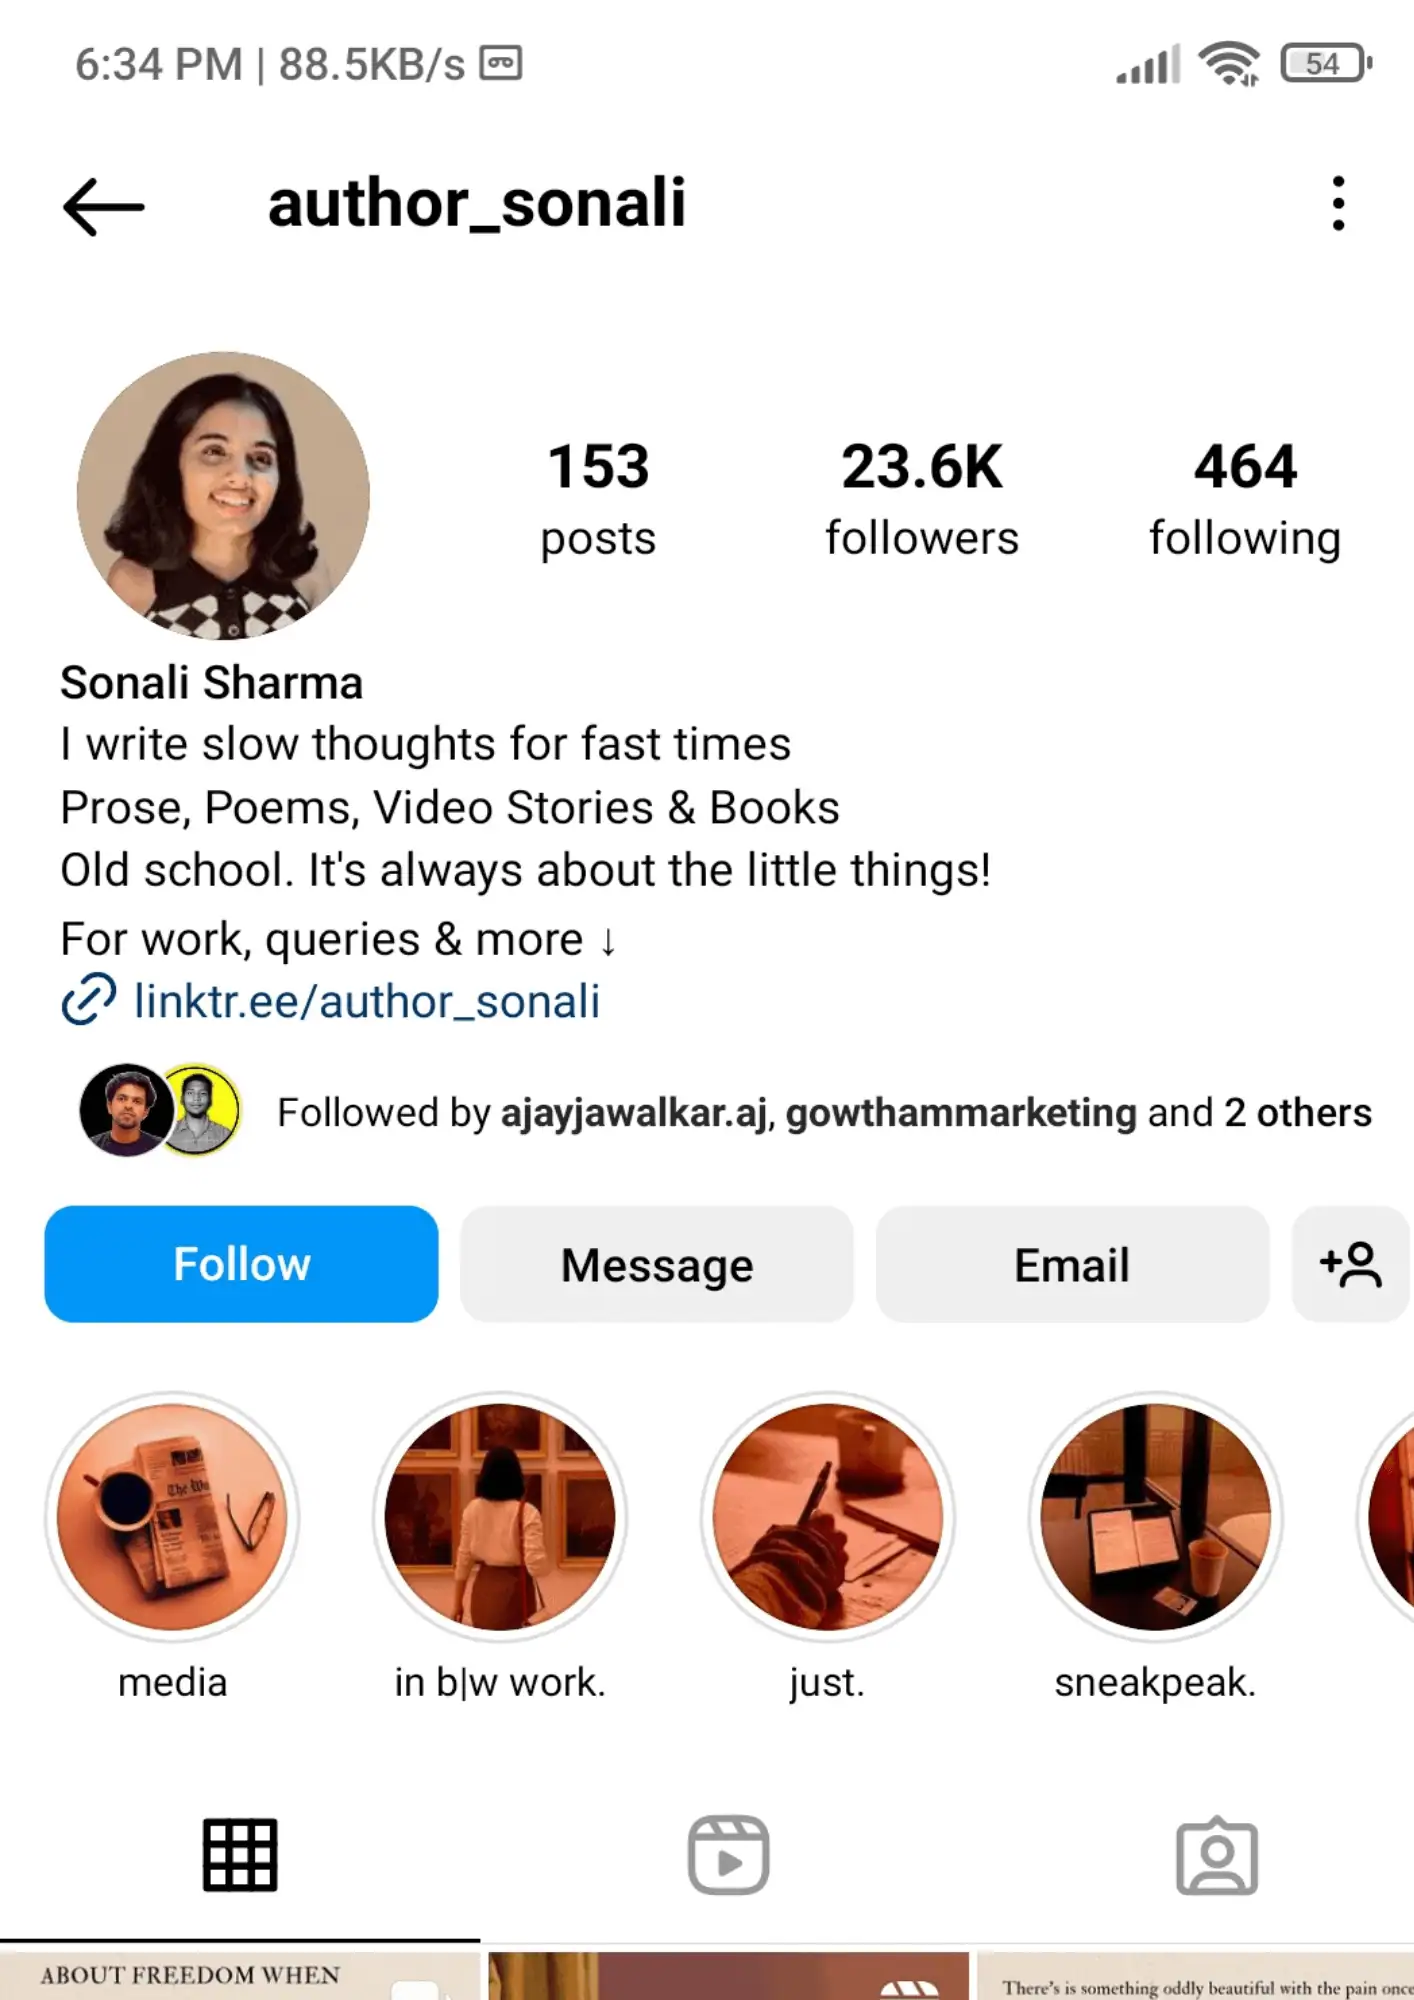Viewport: 1414px width, 2000px height.
Task: Tap the back arrow icon
Action: tap(103, 206)
